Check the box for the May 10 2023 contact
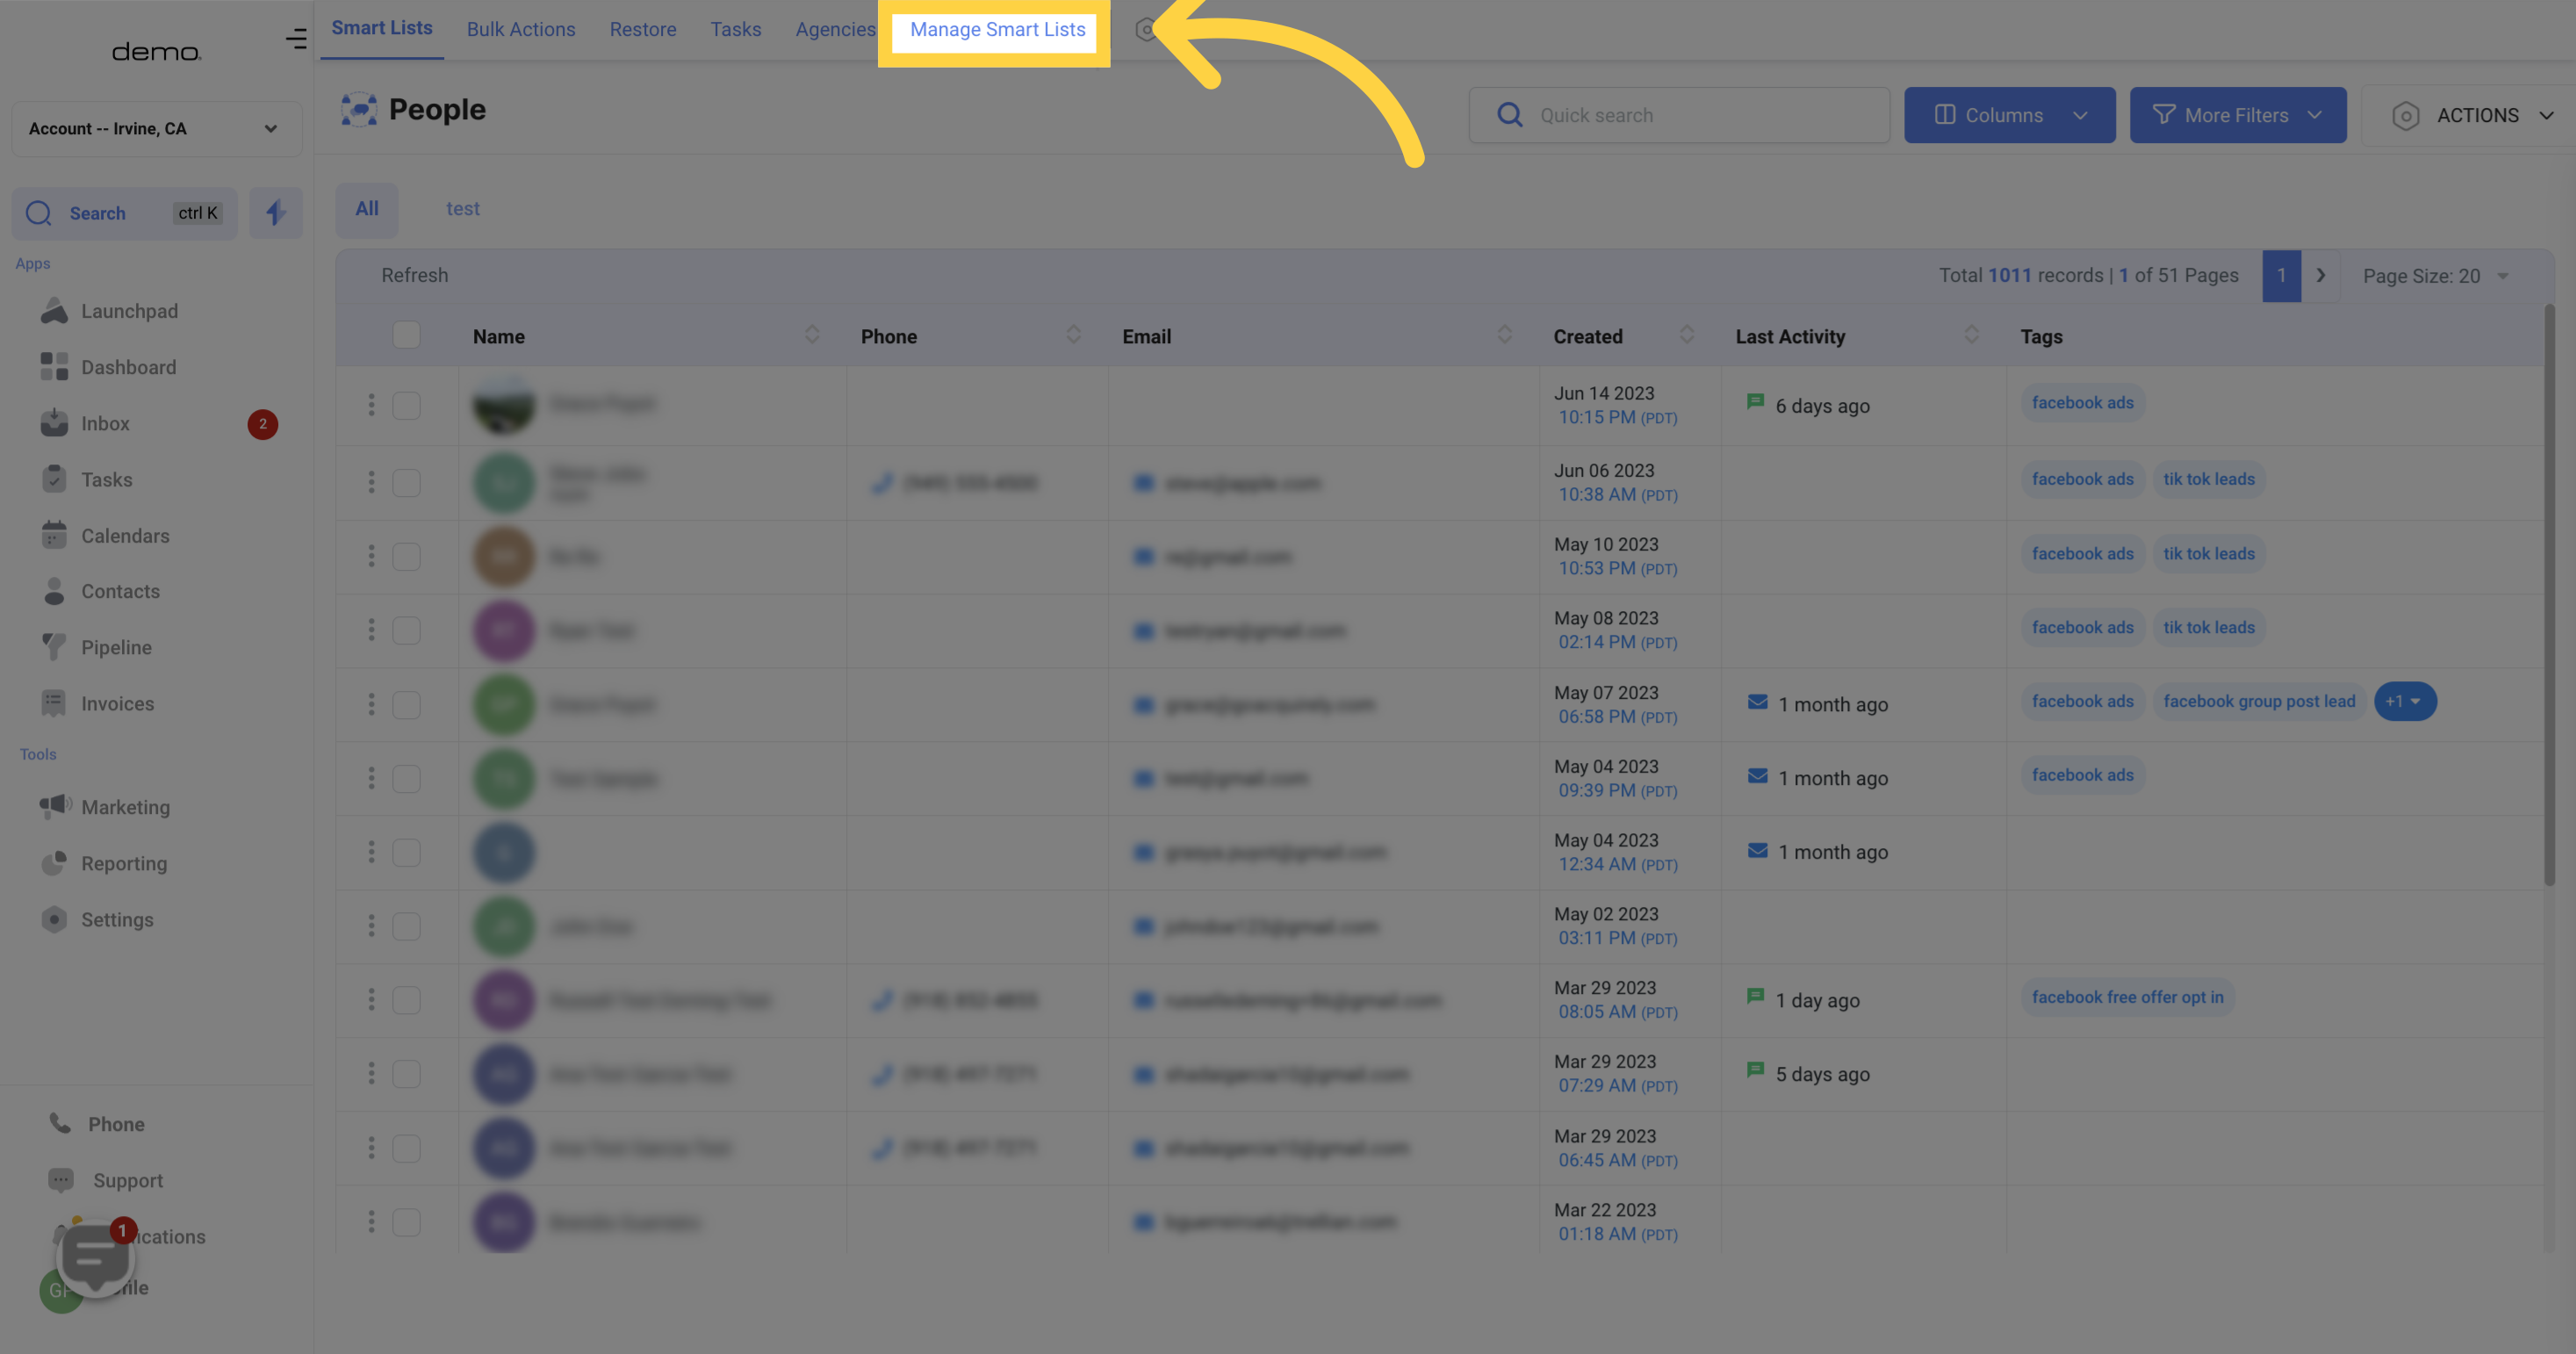This screenshot has width=2576, height=1354. (x=406, y=556)
